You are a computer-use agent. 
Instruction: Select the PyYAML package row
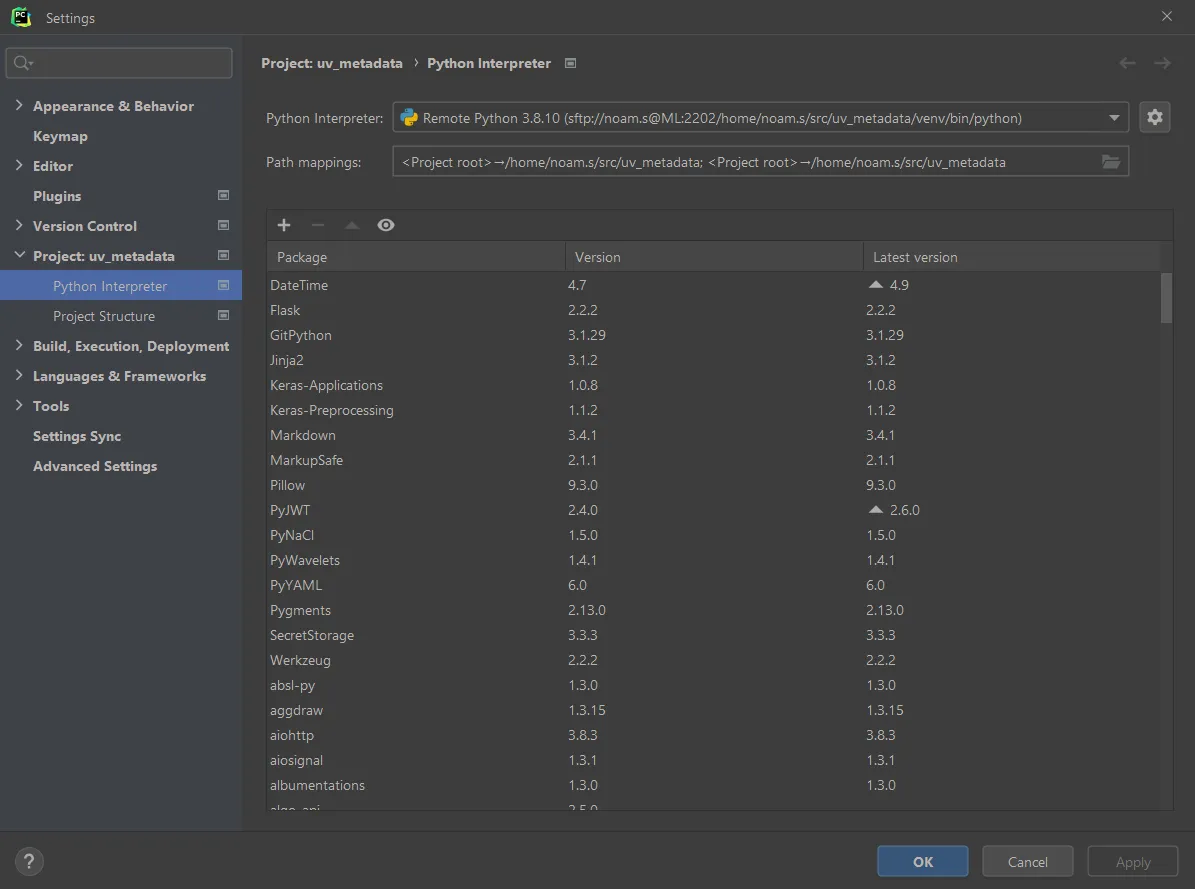713,585
